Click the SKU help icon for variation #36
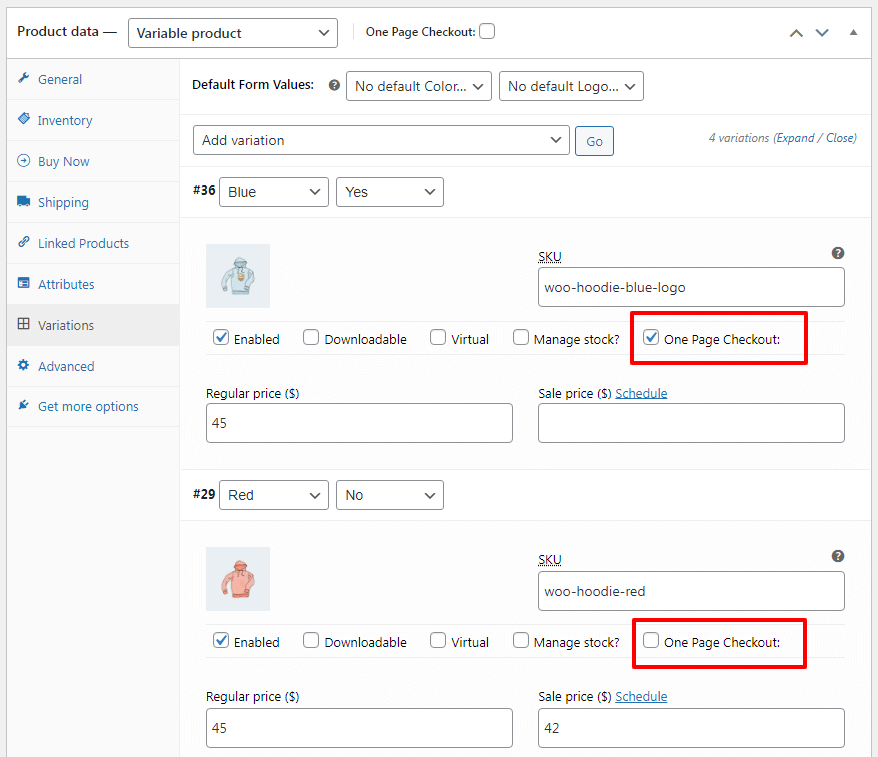This screenshot has width=878, height=757. (838, 253)
